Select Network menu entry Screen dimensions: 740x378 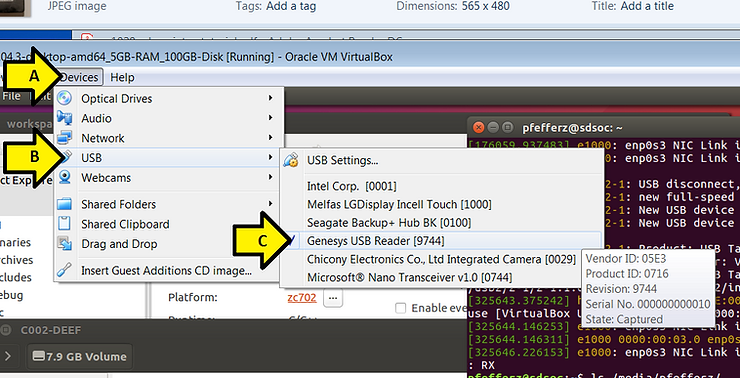pyautogui.click(x=168, y=138)
